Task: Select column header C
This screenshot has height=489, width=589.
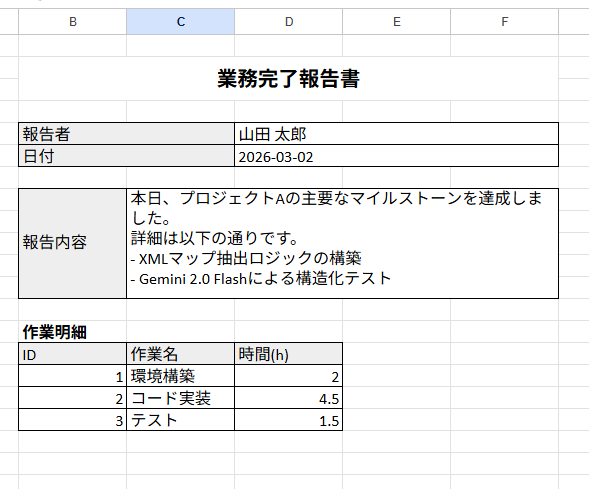Action: (x=181, y=22)
